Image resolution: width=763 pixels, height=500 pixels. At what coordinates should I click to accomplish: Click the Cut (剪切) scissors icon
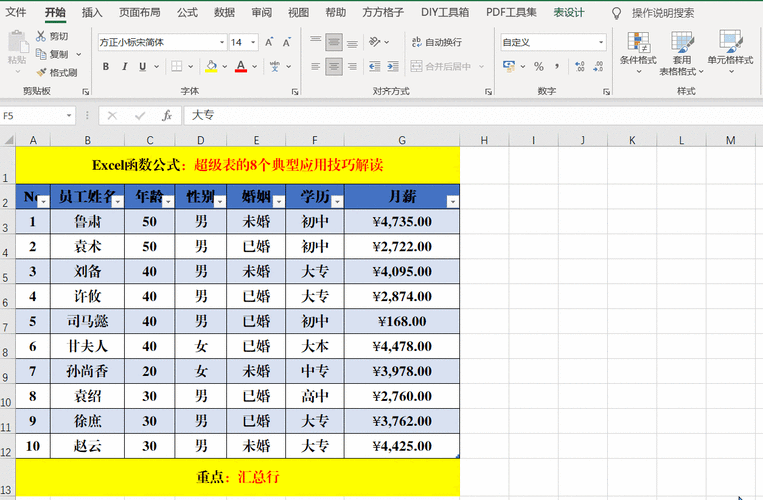(41, 36)
